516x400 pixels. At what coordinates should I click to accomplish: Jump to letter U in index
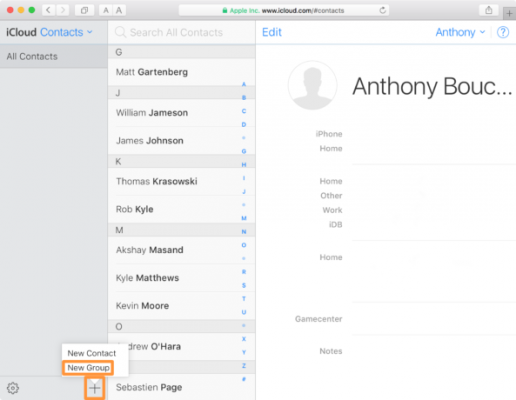point(244,312)
